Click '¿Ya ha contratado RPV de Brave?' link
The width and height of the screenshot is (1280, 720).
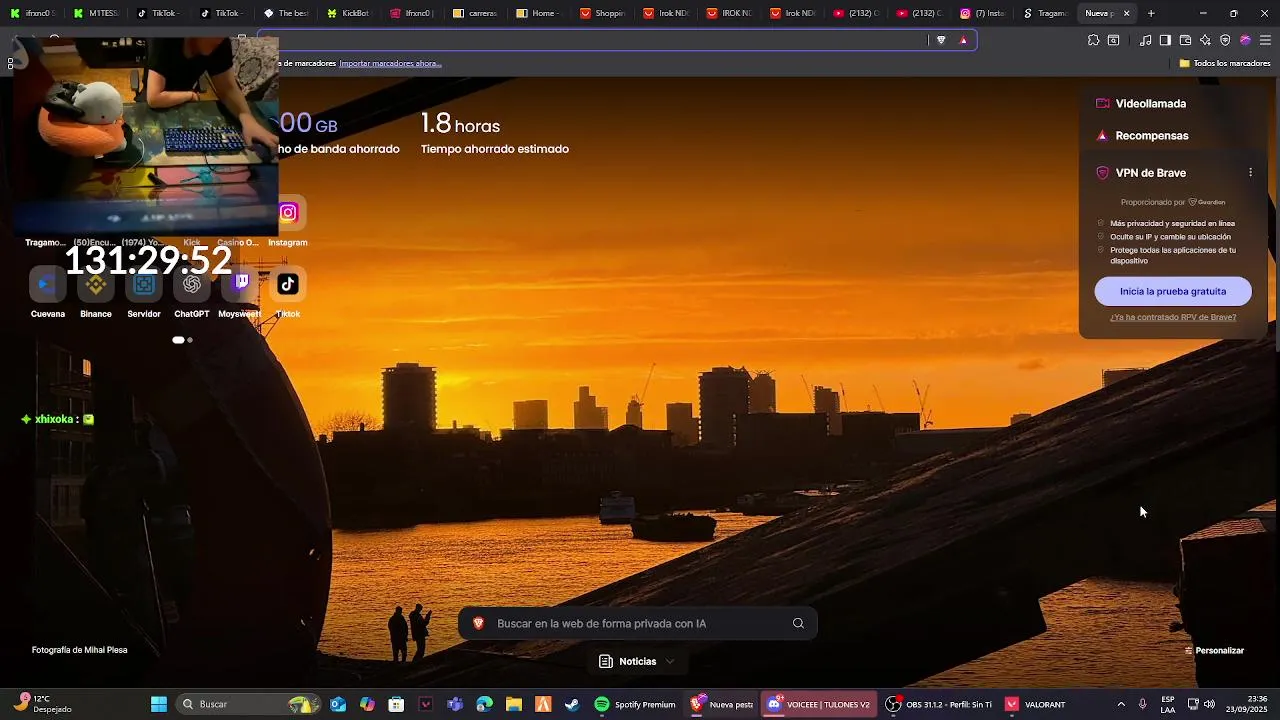pyautogui.click(x=1173, y=317)
